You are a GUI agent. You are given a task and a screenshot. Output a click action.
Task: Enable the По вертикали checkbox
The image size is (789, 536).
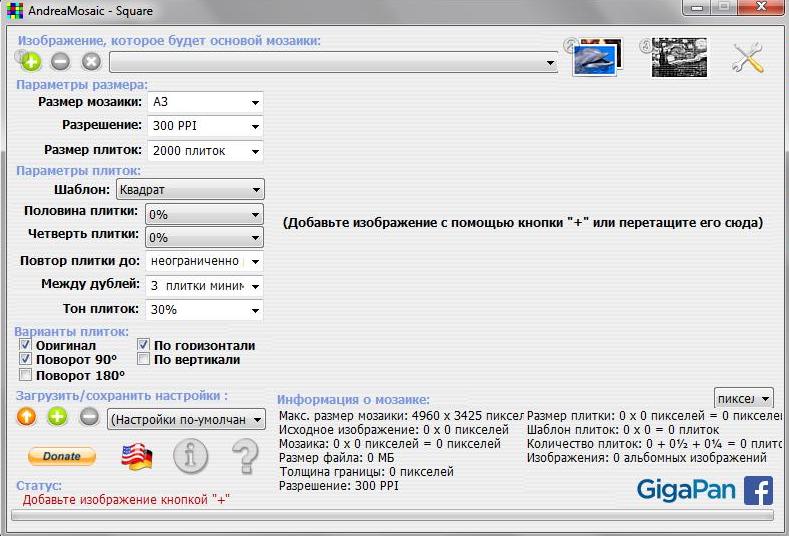[x=143, y=359]
